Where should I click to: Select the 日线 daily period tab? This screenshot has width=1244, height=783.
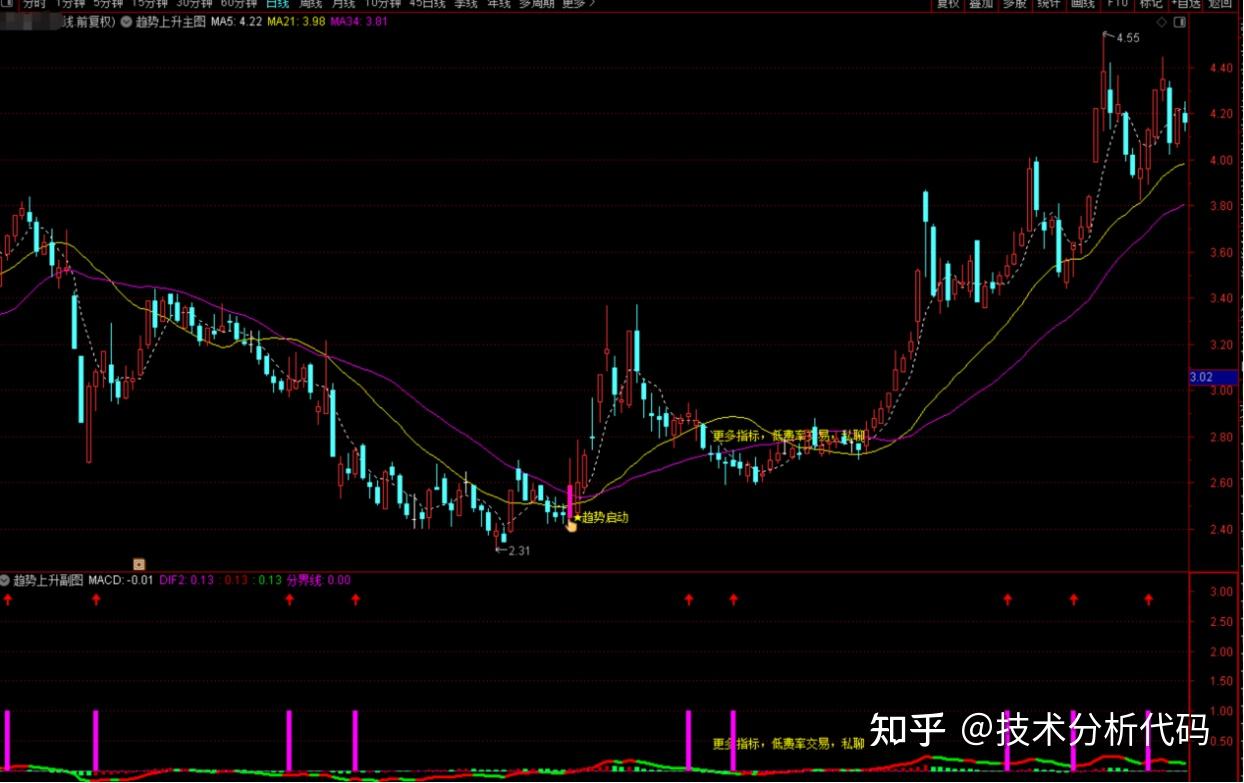click(277, 4)
